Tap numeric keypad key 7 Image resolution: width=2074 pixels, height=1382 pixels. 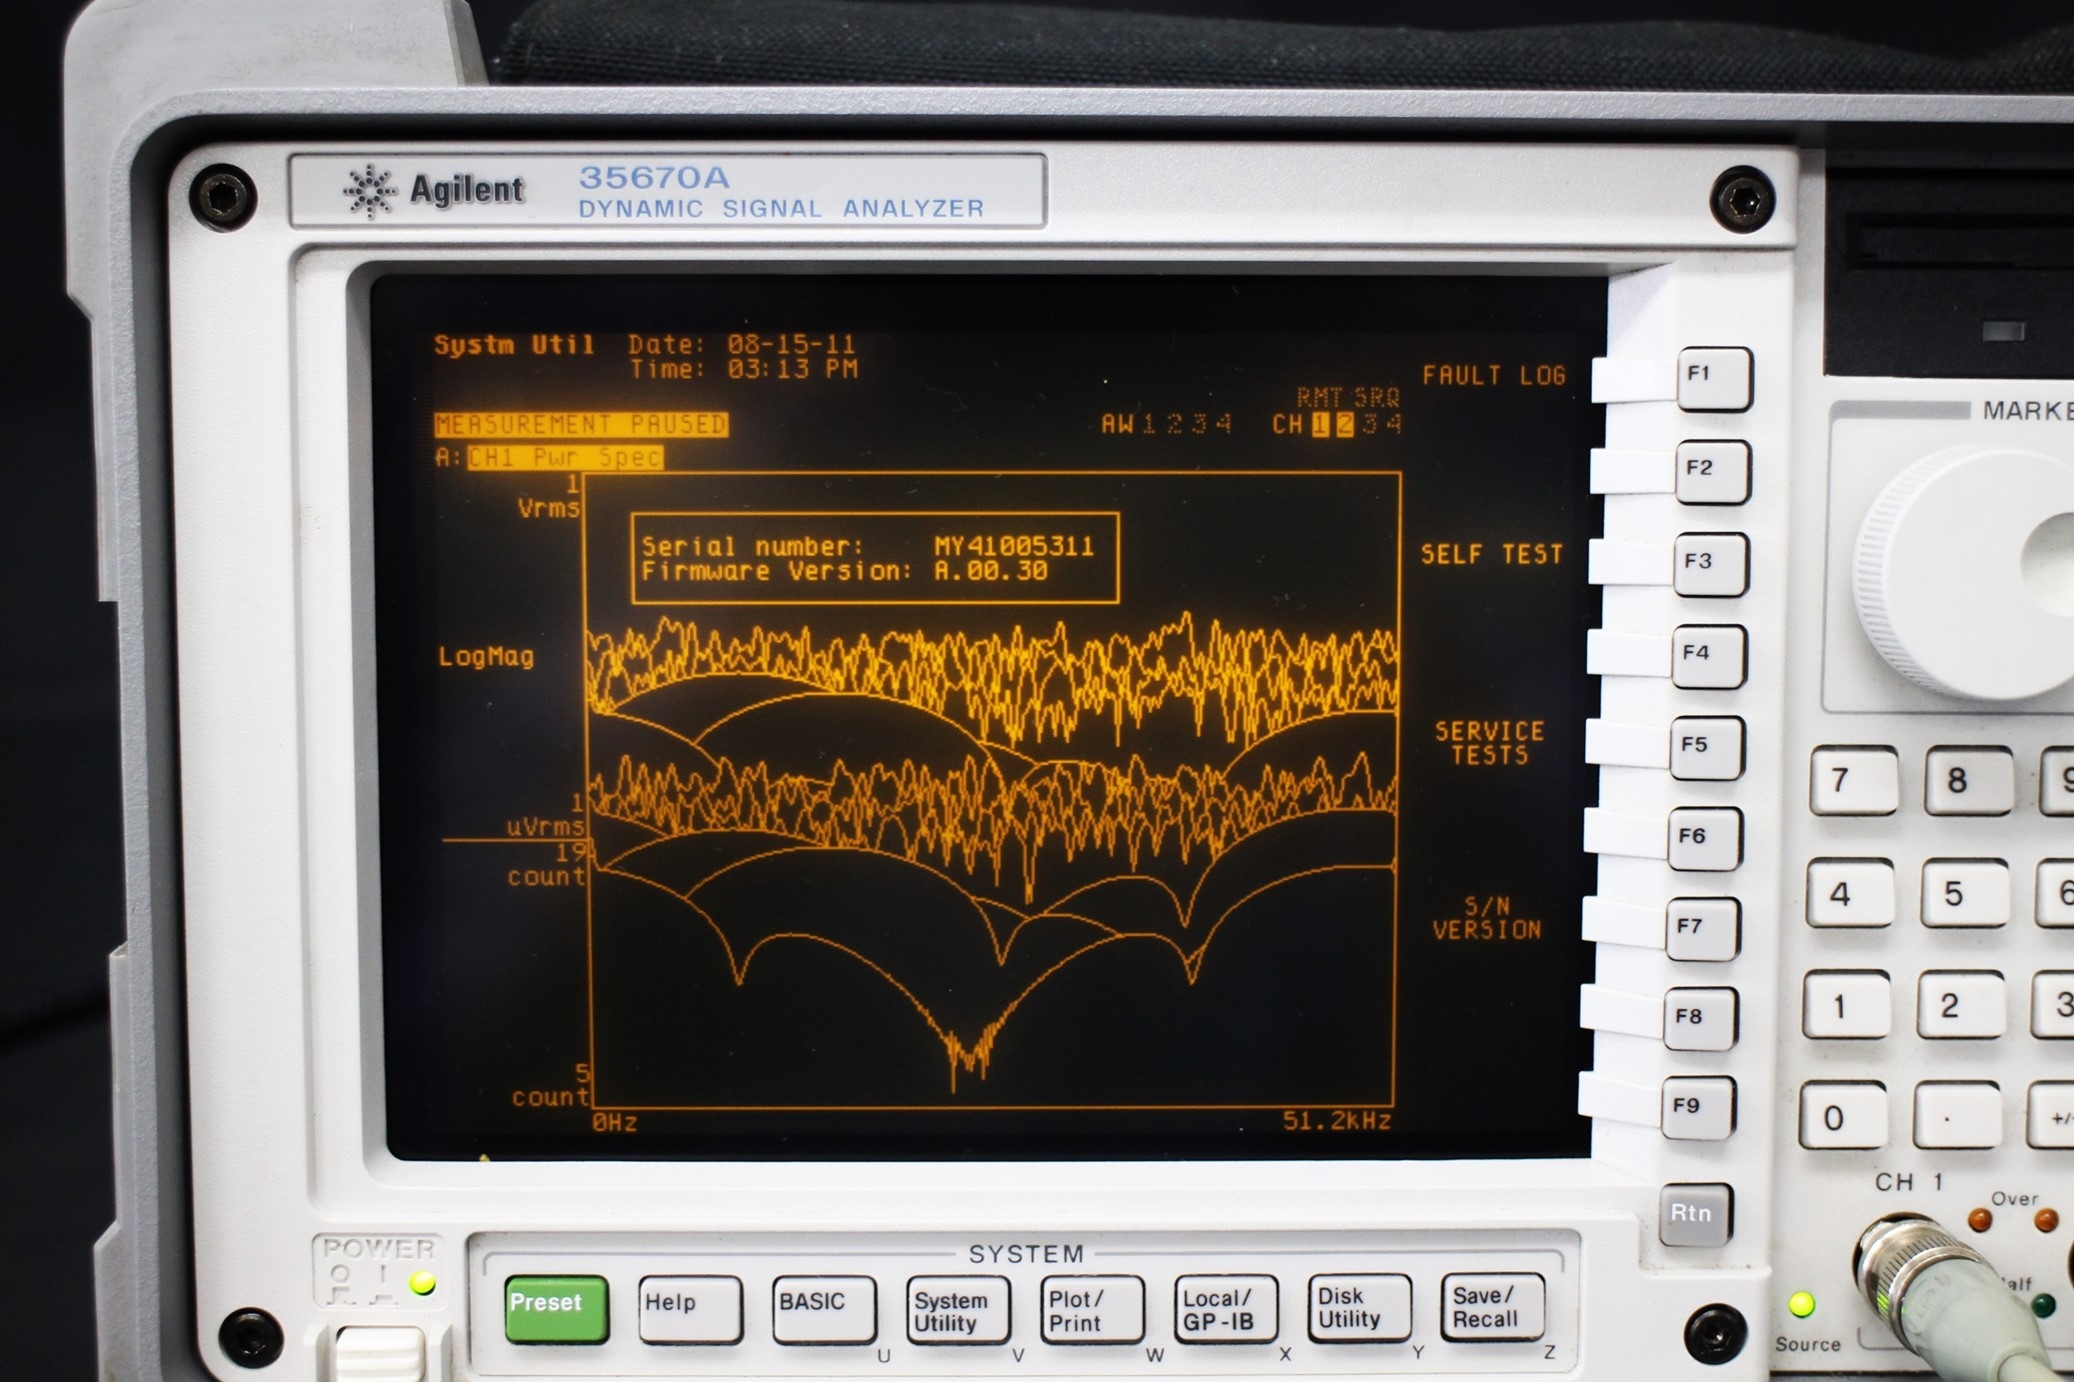click(x=1854, y=781)
